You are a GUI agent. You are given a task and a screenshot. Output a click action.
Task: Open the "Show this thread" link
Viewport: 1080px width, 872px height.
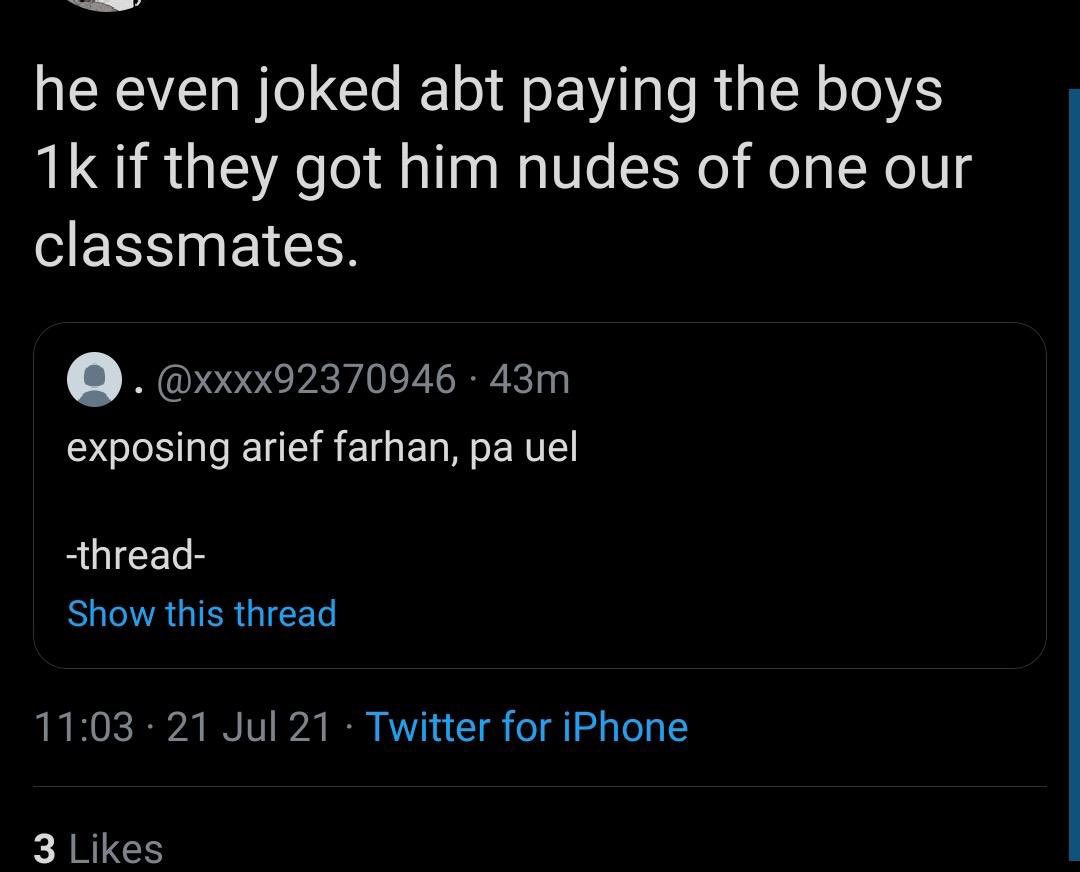(202, 613)
